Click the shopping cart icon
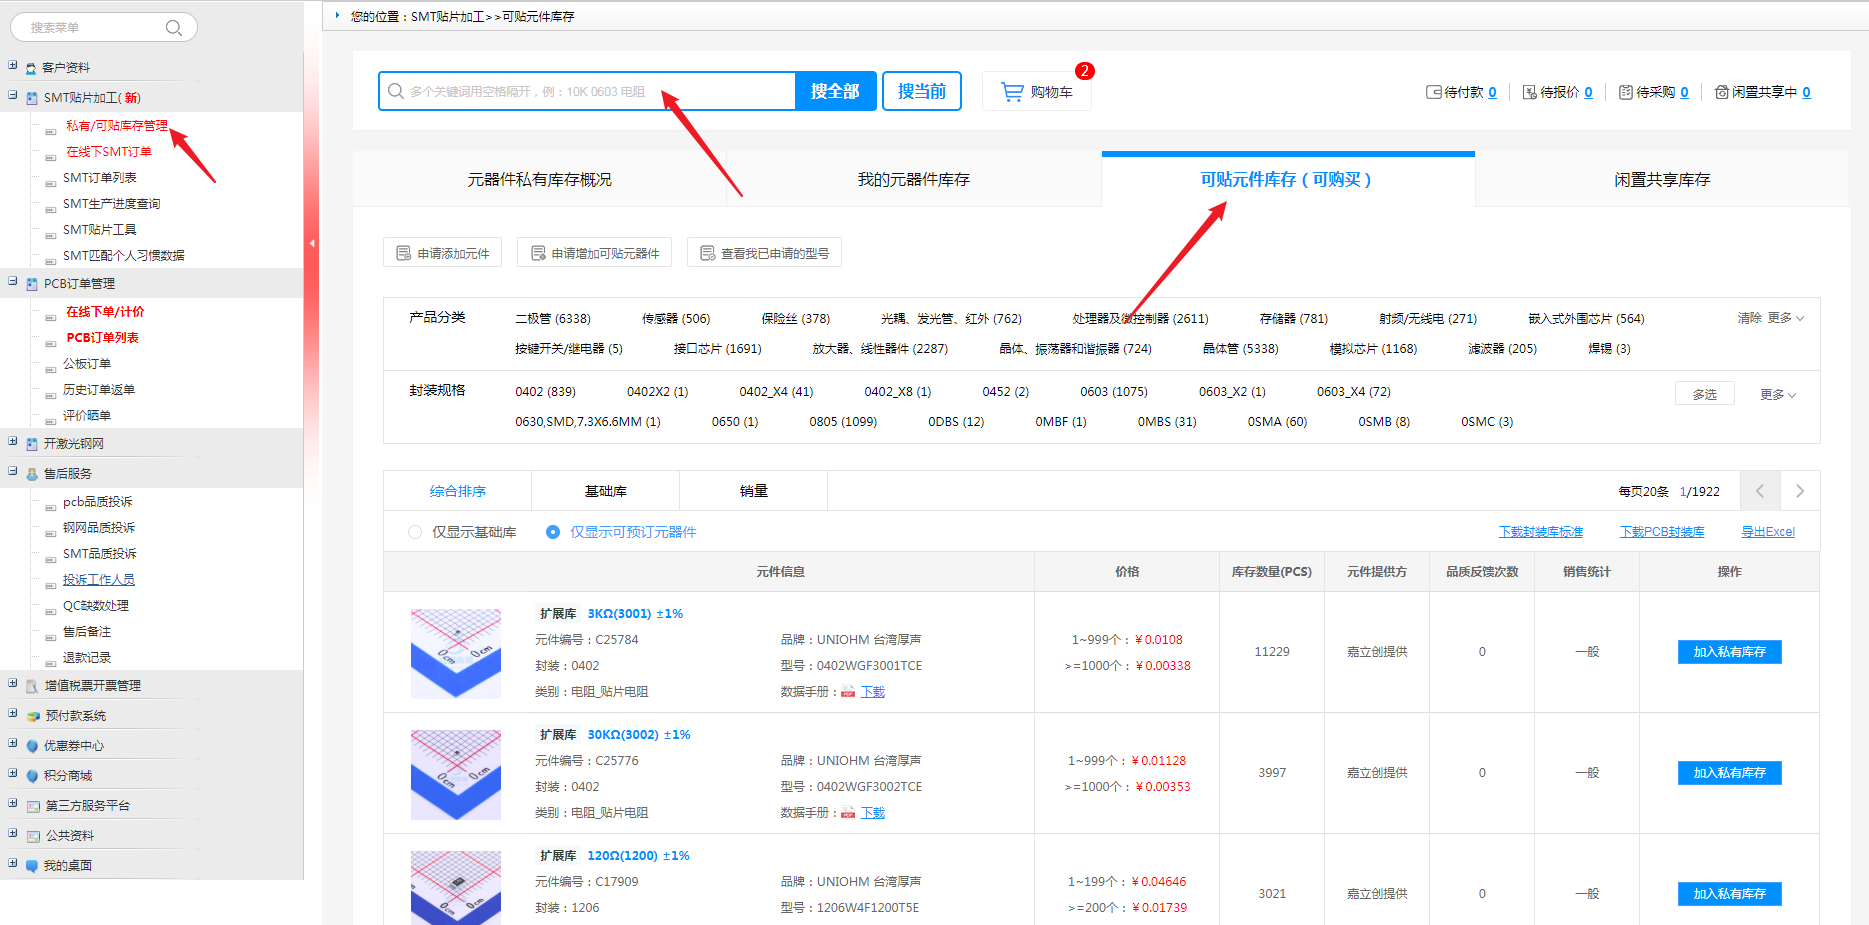Image resolution: width=1869 pixels, height=925 pixels. point(1012,92)
